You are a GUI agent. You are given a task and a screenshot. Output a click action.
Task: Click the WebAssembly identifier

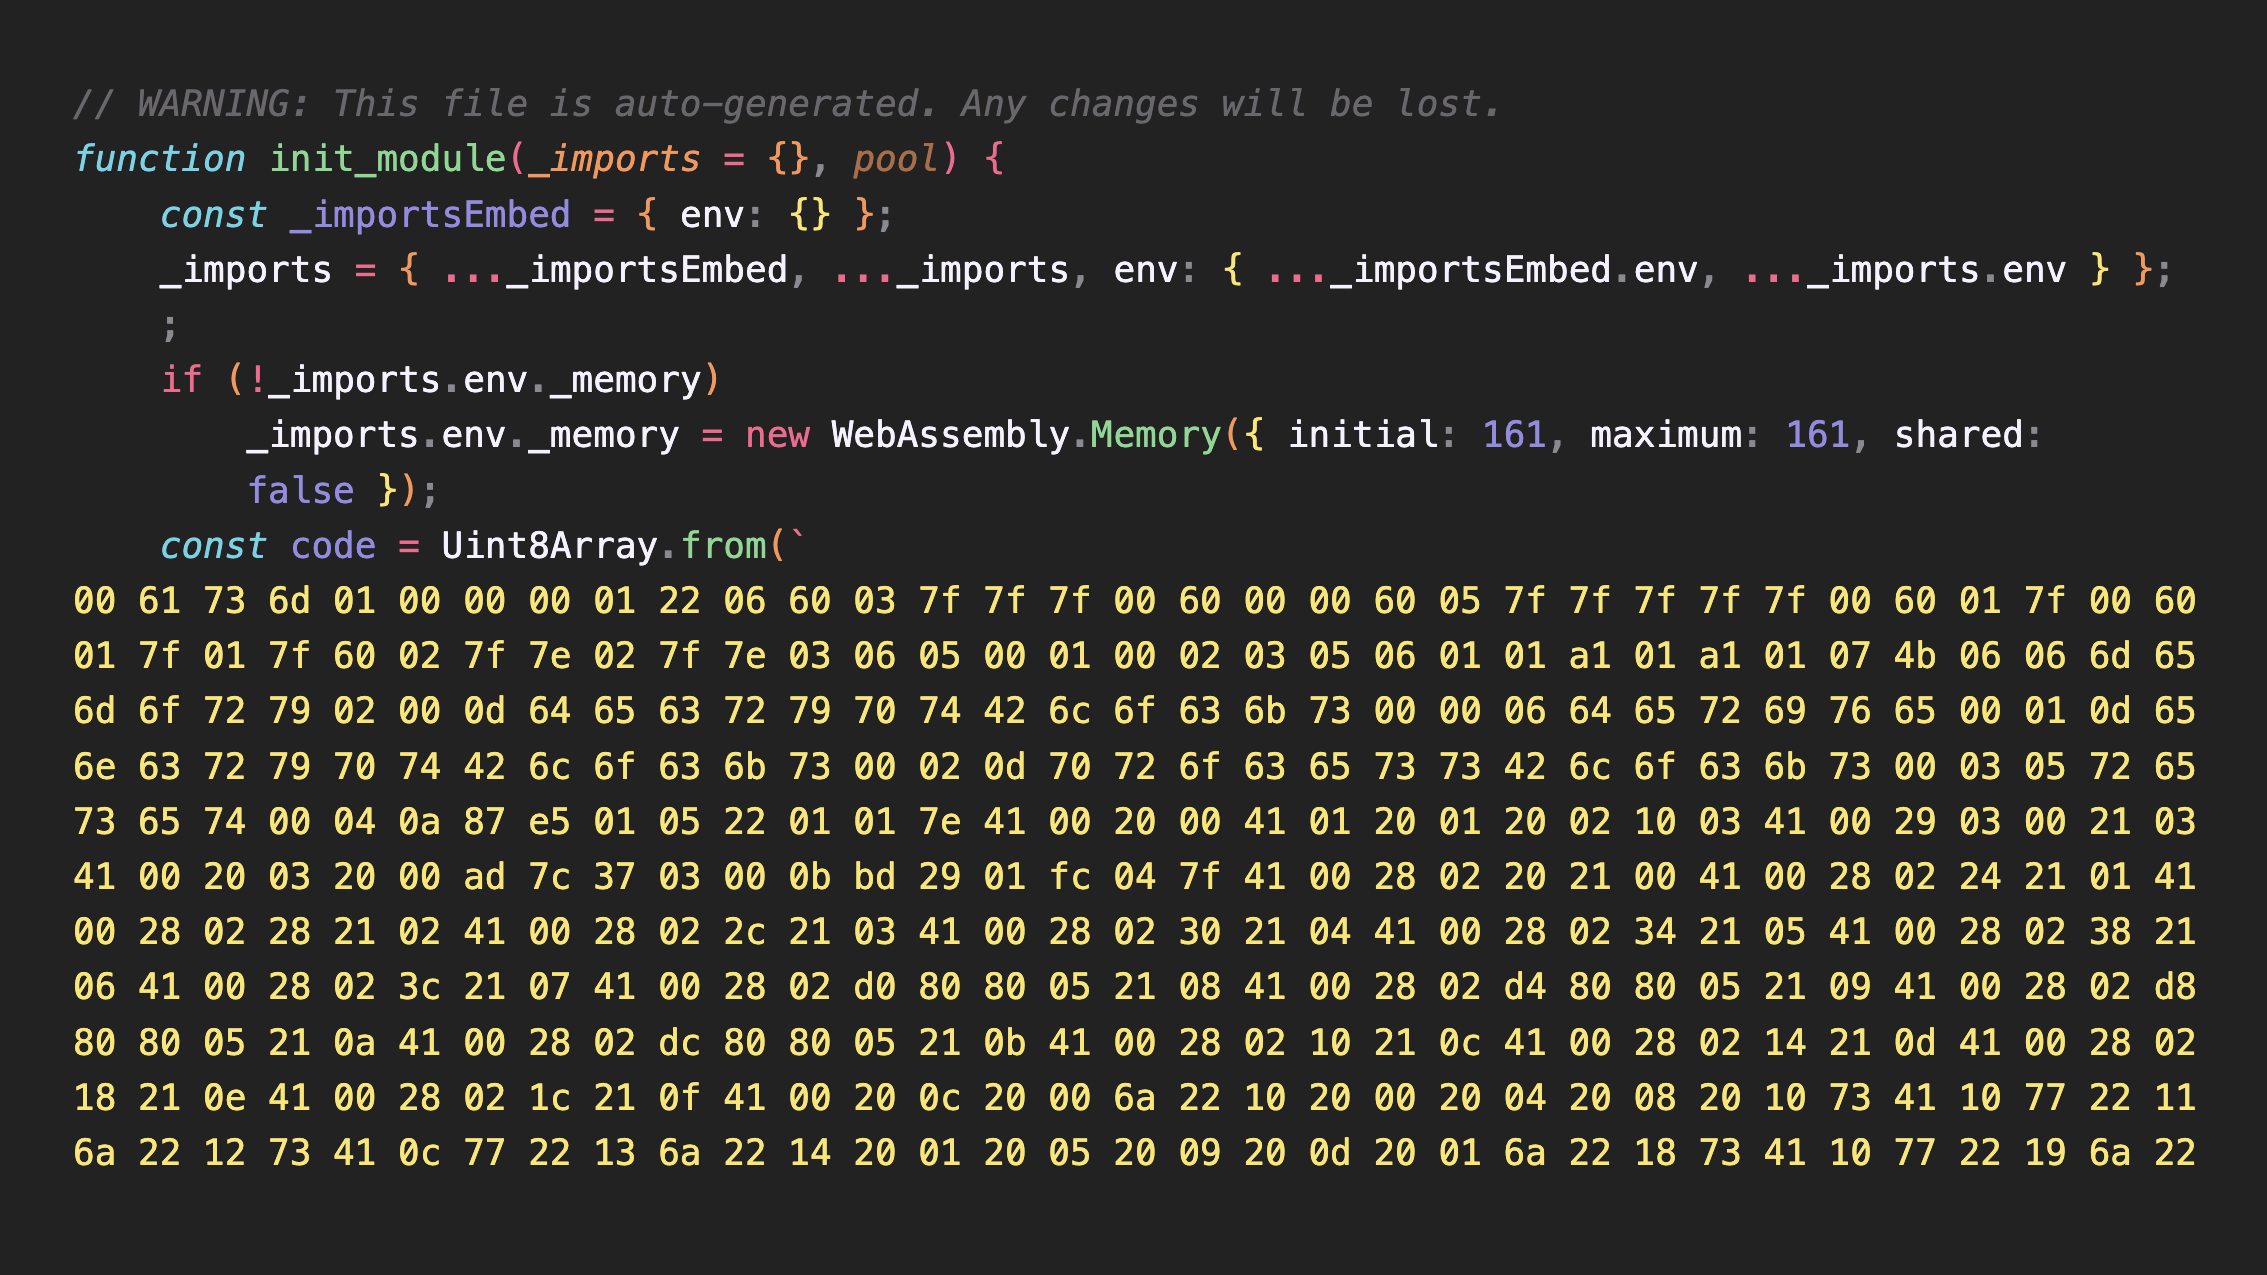point(950,435)
